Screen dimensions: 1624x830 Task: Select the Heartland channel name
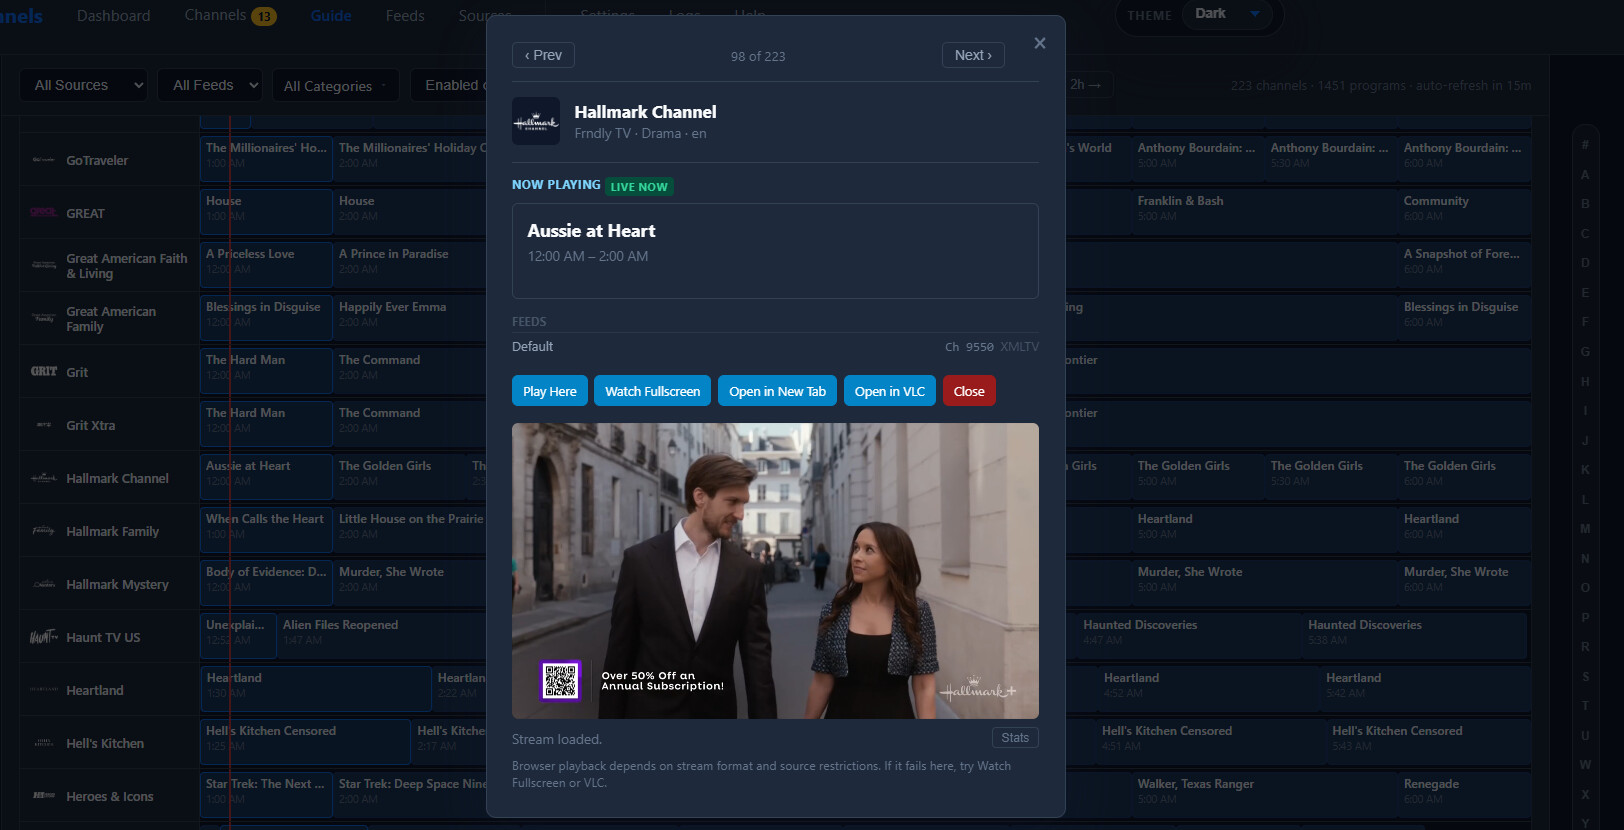pyautogui.click(x=95, y=690)
